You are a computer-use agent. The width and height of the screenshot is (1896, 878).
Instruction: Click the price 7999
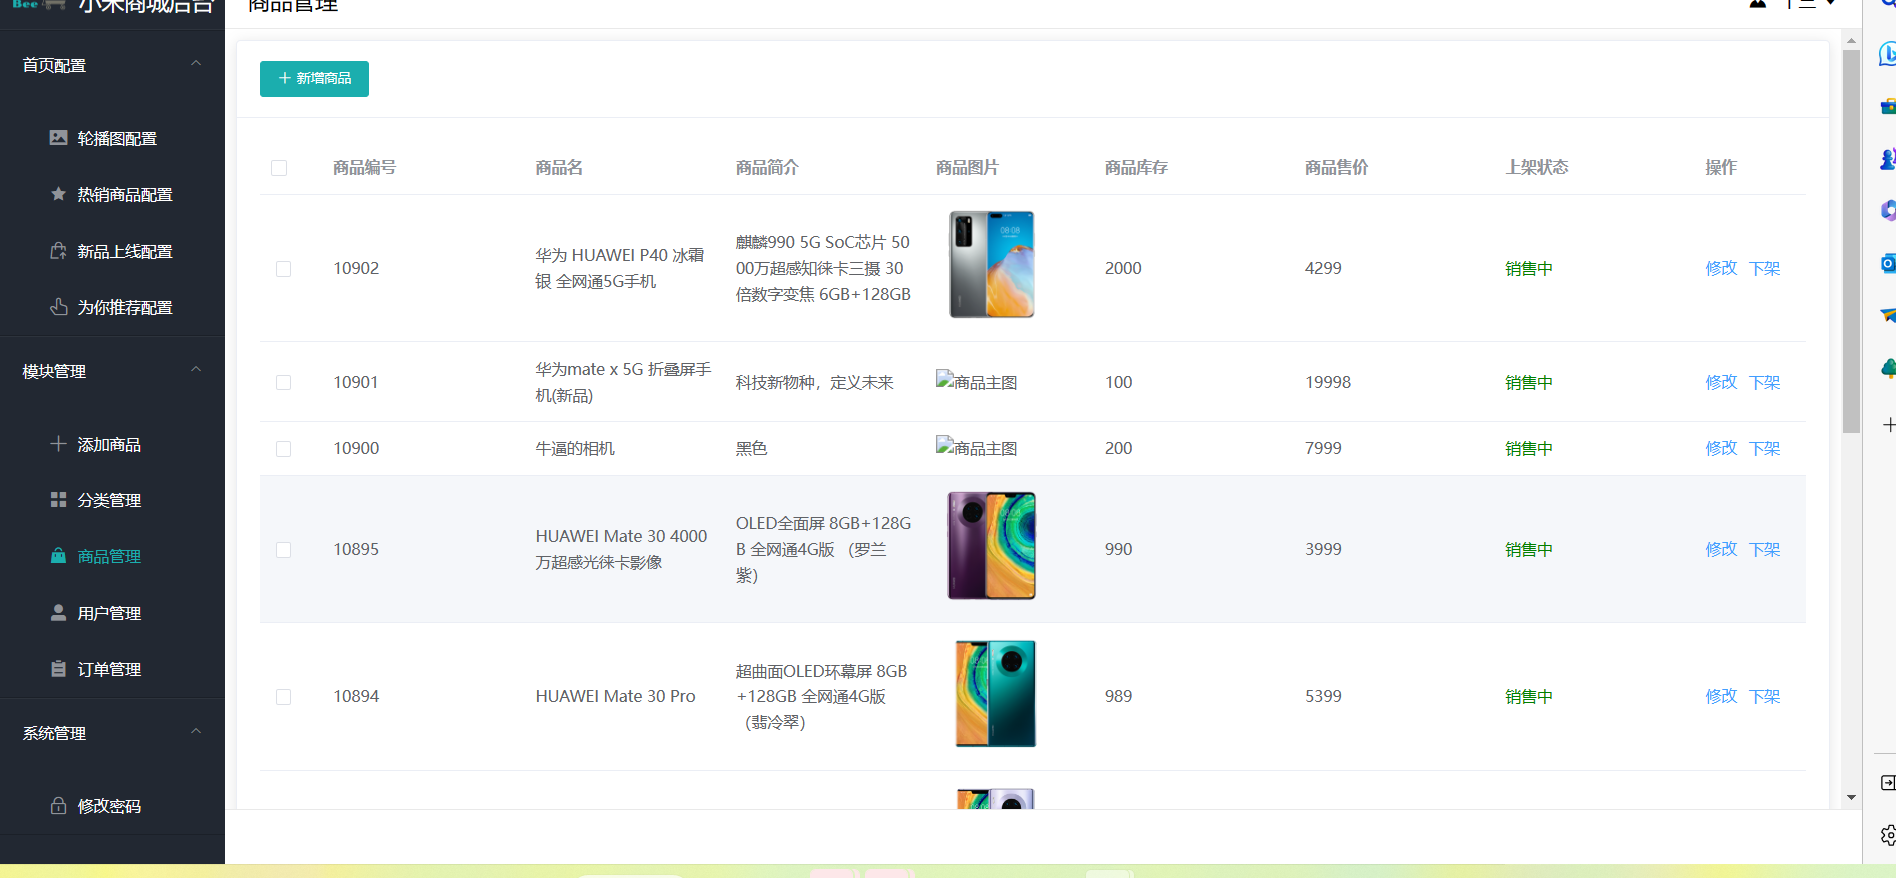1323,448
